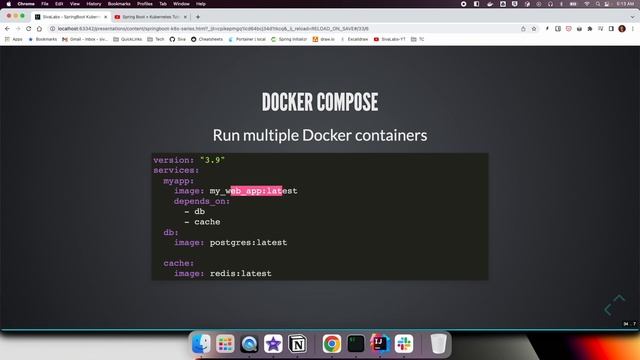Open the View menu
The image size is (640, 360).
coord(75,4)
